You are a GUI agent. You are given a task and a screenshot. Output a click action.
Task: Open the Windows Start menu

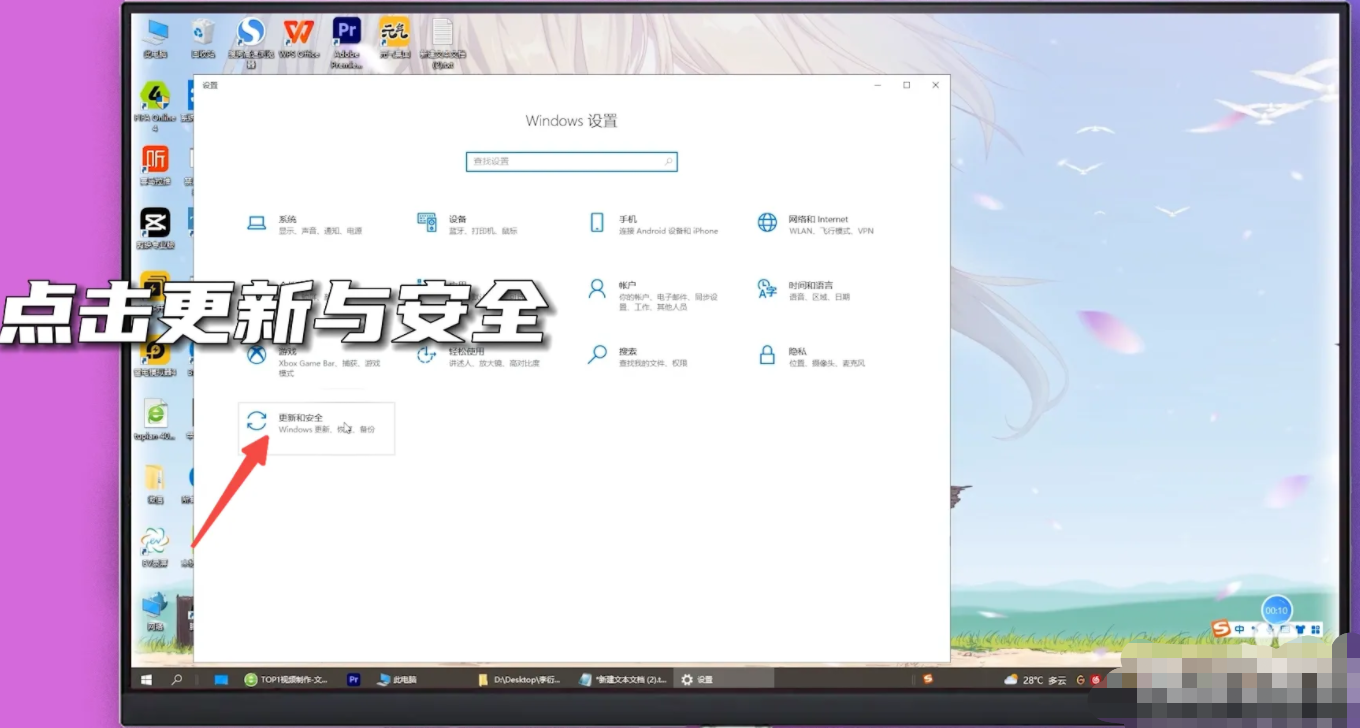coord(146,679)
